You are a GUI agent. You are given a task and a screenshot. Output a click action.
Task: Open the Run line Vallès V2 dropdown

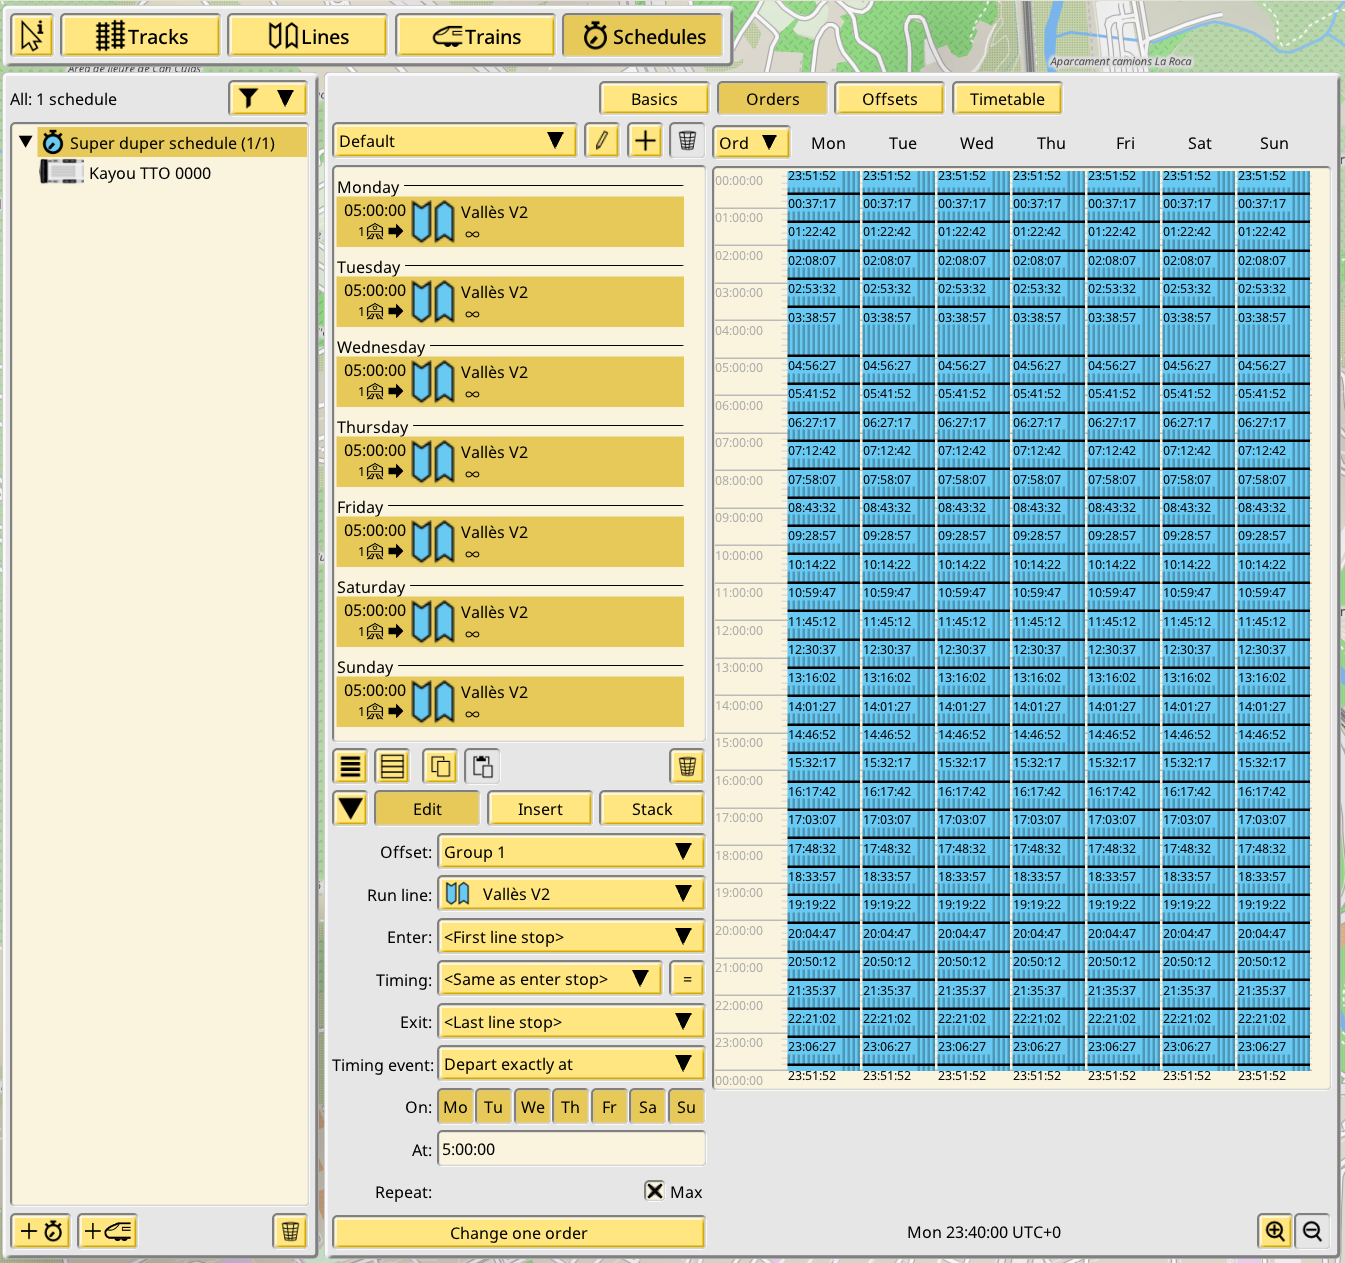pyautogui.click(x=571, y=894)
